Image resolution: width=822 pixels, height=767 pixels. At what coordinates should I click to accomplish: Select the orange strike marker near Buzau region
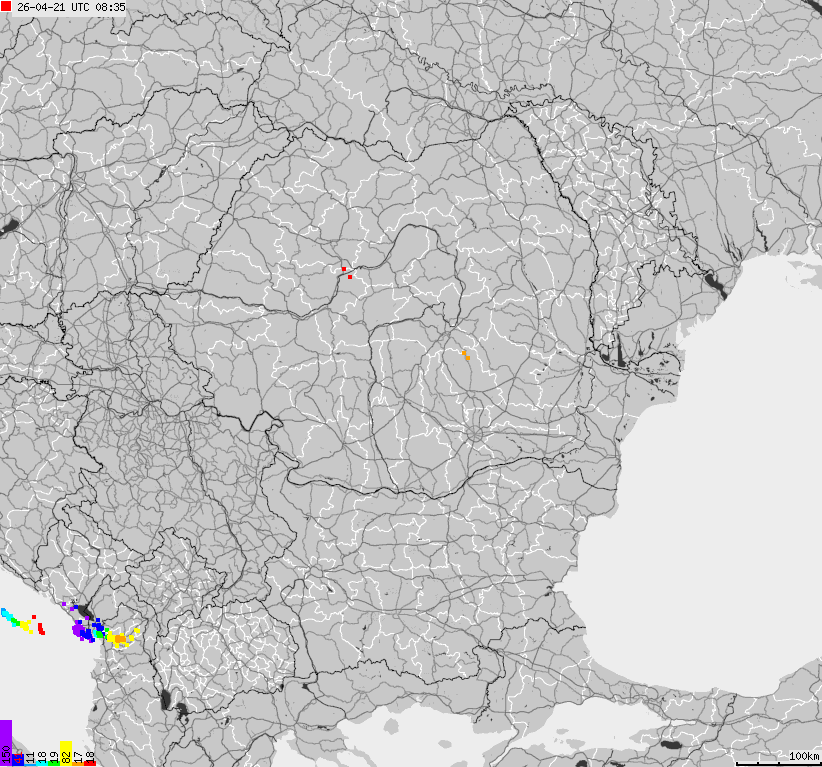click(x=464, y=355)
